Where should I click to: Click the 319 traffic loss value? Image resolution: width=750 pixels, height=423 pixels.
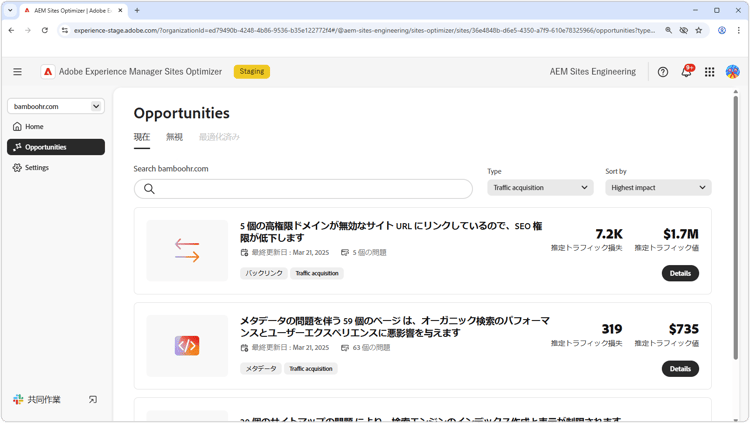612,329
